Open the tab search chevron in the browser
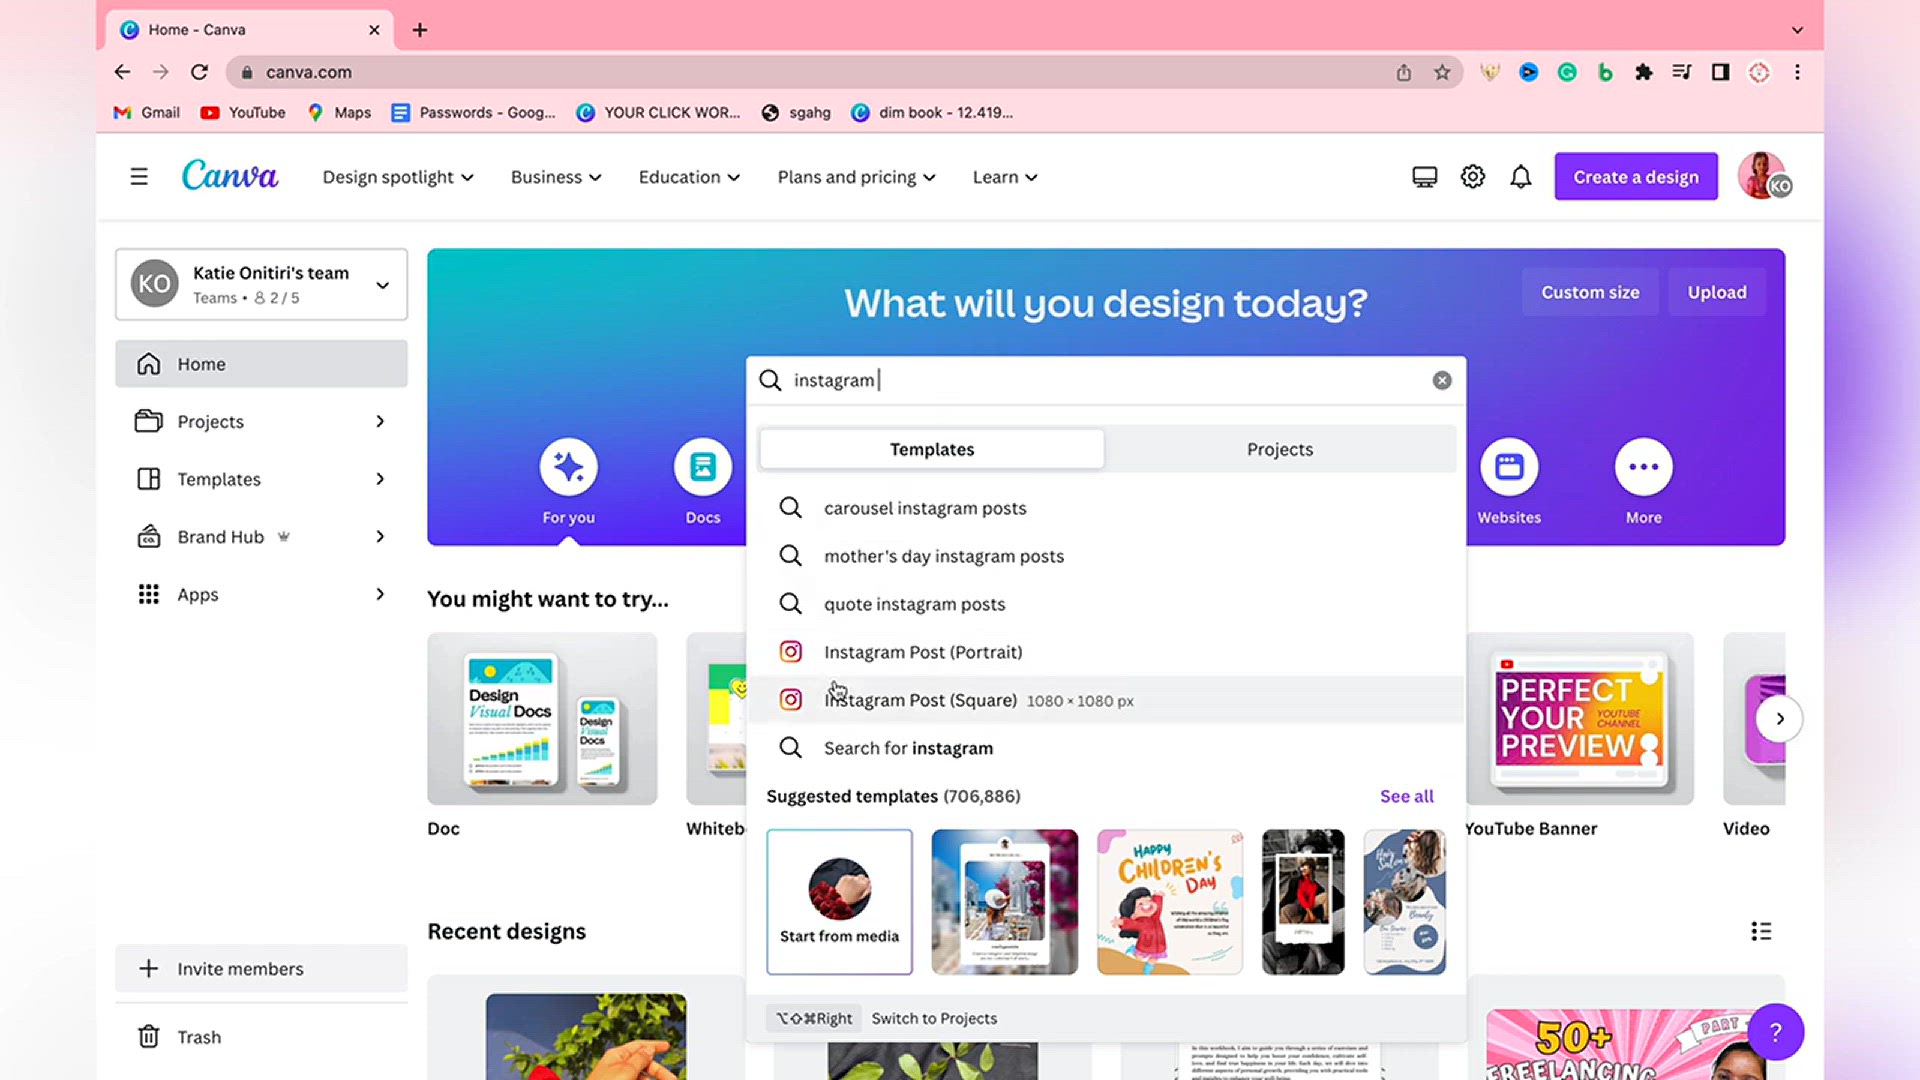This screenshot has width=1920, height=1080. (x=1797, y=30)
